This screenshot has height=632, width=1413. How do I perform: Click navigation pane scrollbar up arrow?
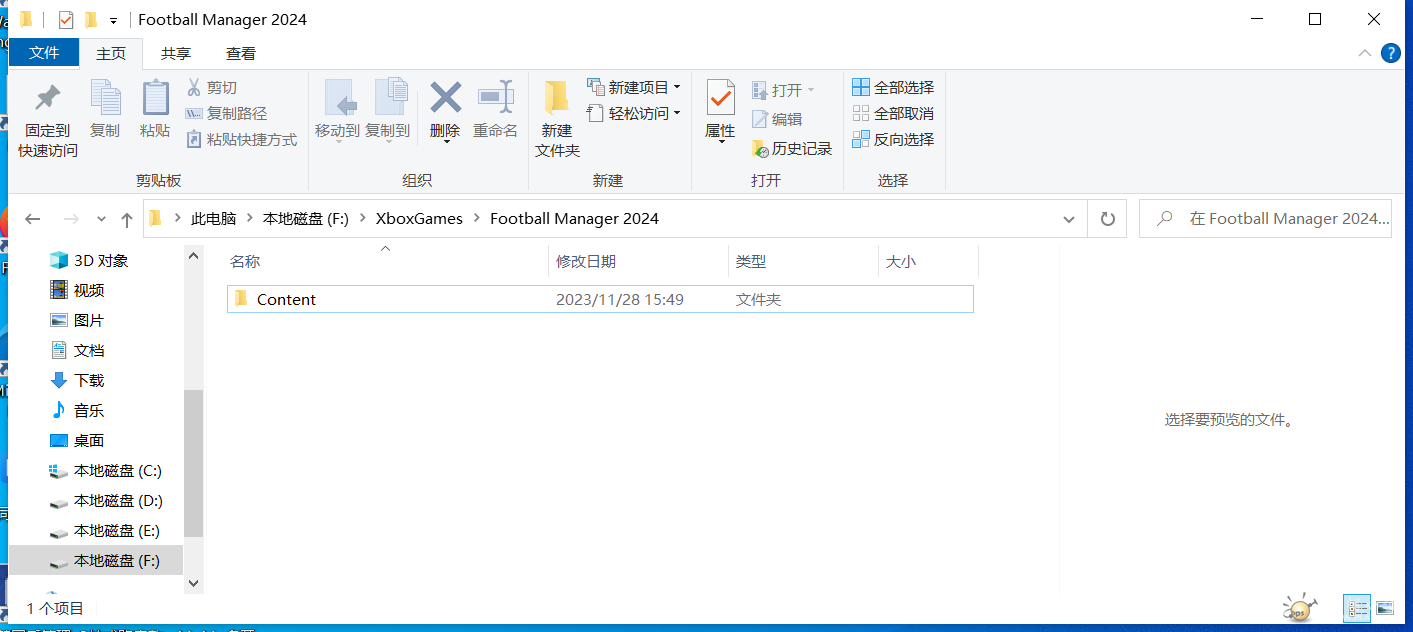pos(193,256)
